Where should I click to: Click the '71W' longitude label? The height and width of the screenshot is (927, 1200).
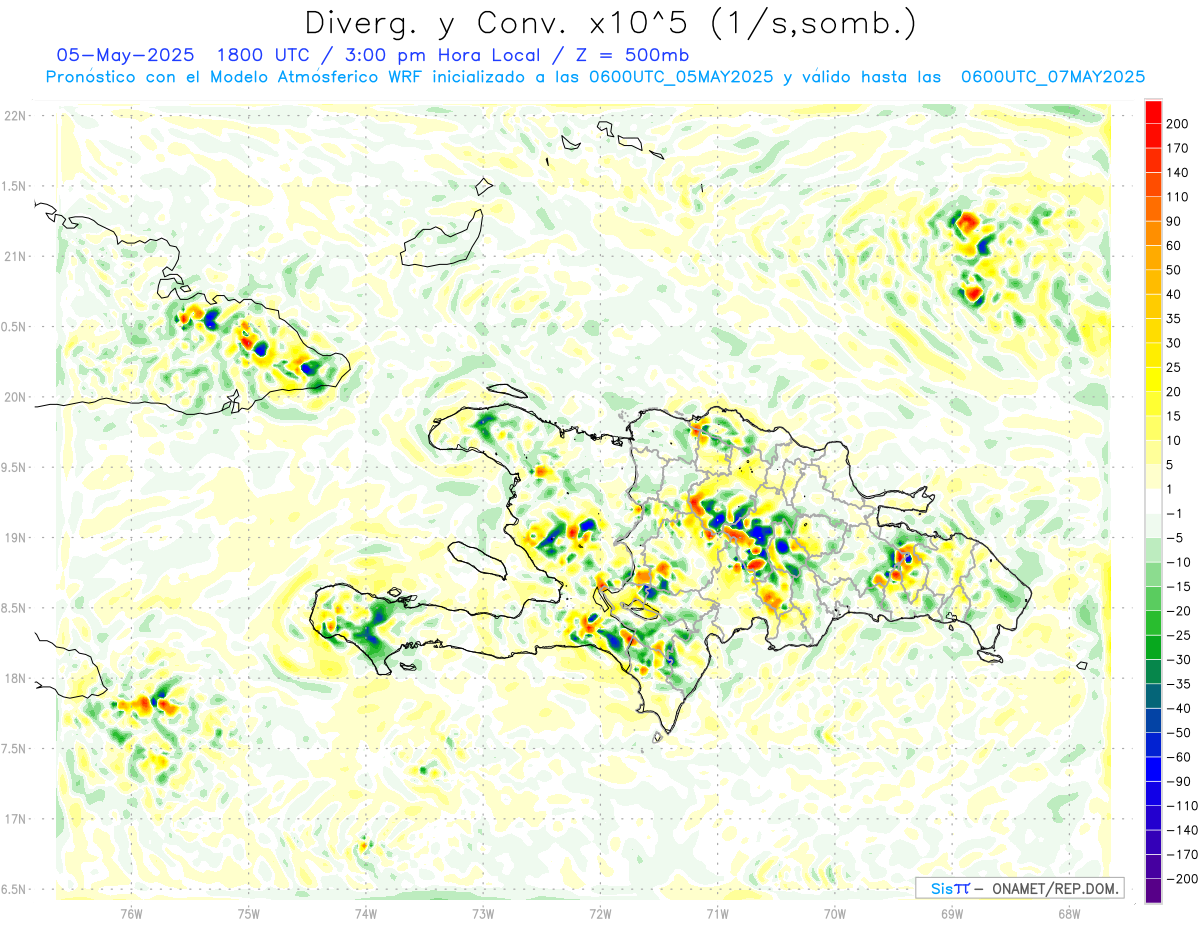point(717,912)
